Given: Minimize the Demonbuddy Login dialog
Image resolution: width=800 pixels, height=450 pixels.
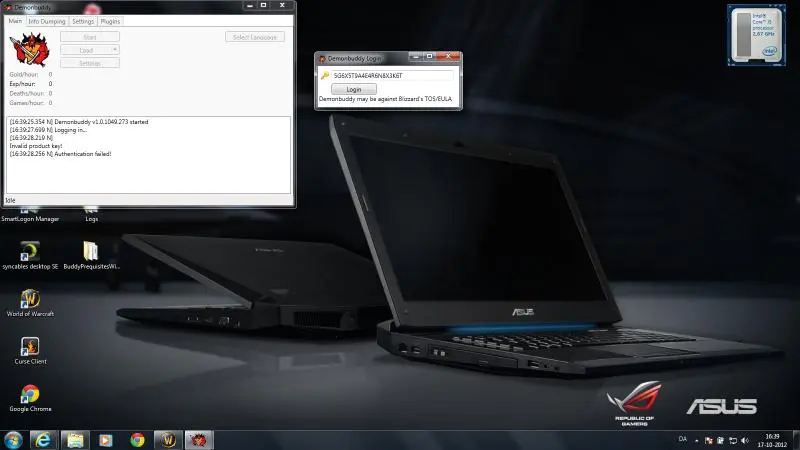Looking at the screenshot, I should [x=416, y=56].
